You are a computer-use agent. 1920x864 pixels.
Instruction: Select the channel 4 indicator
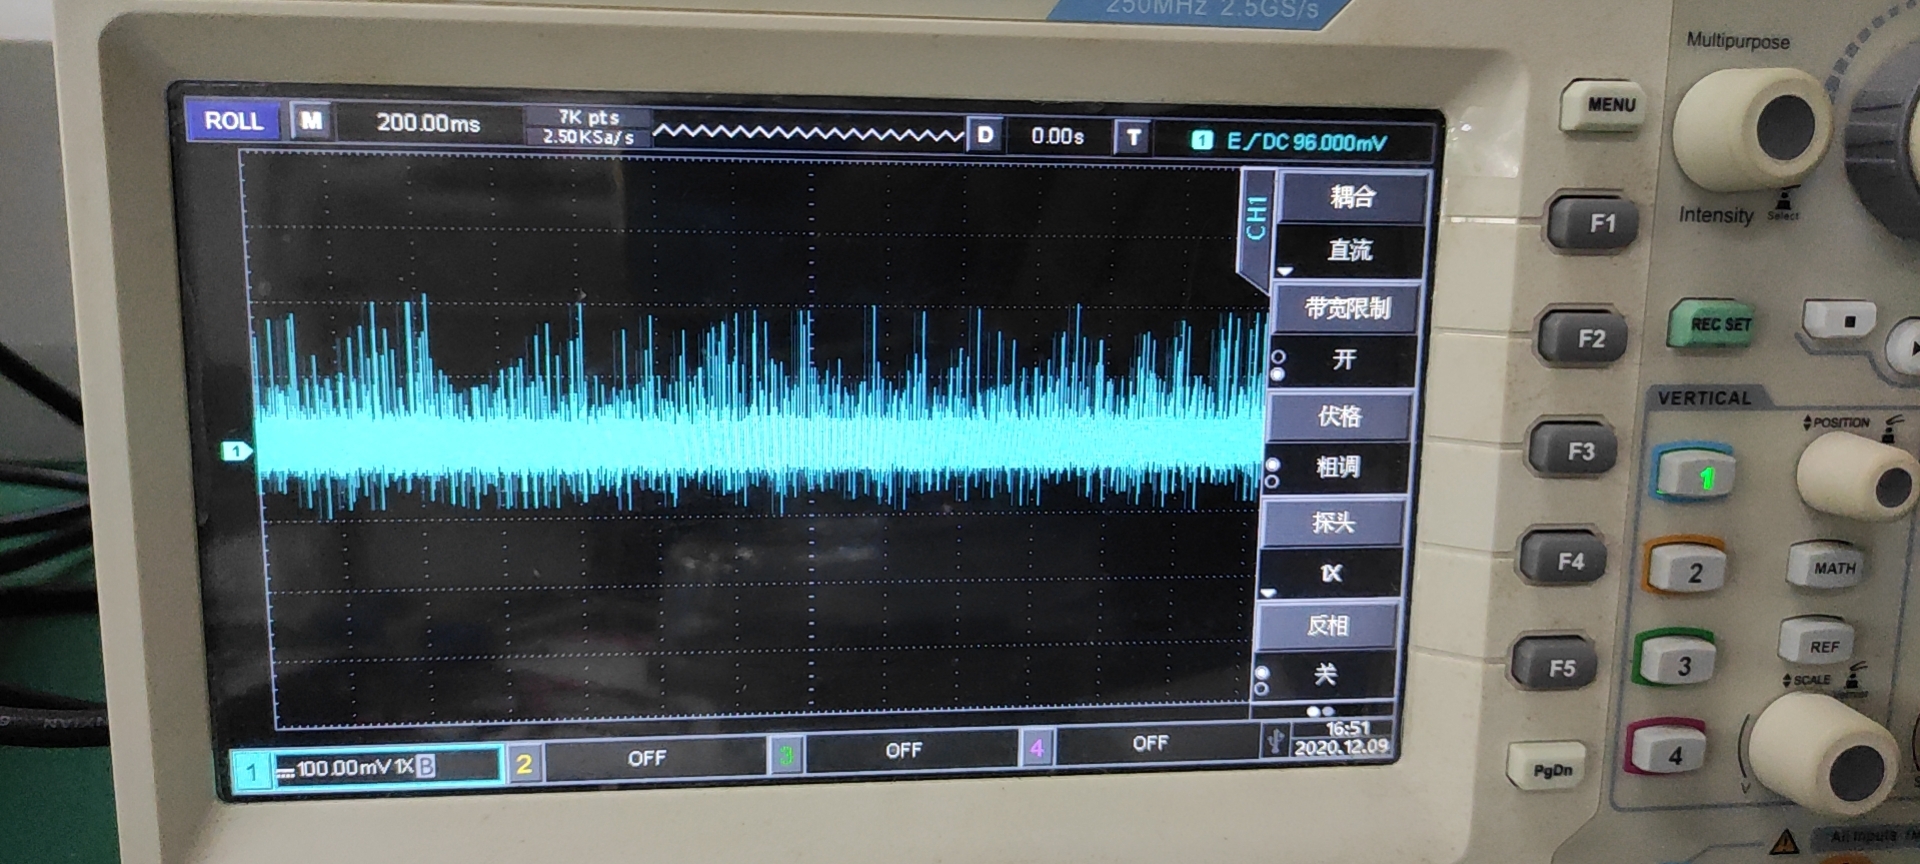coord(1037,747)
